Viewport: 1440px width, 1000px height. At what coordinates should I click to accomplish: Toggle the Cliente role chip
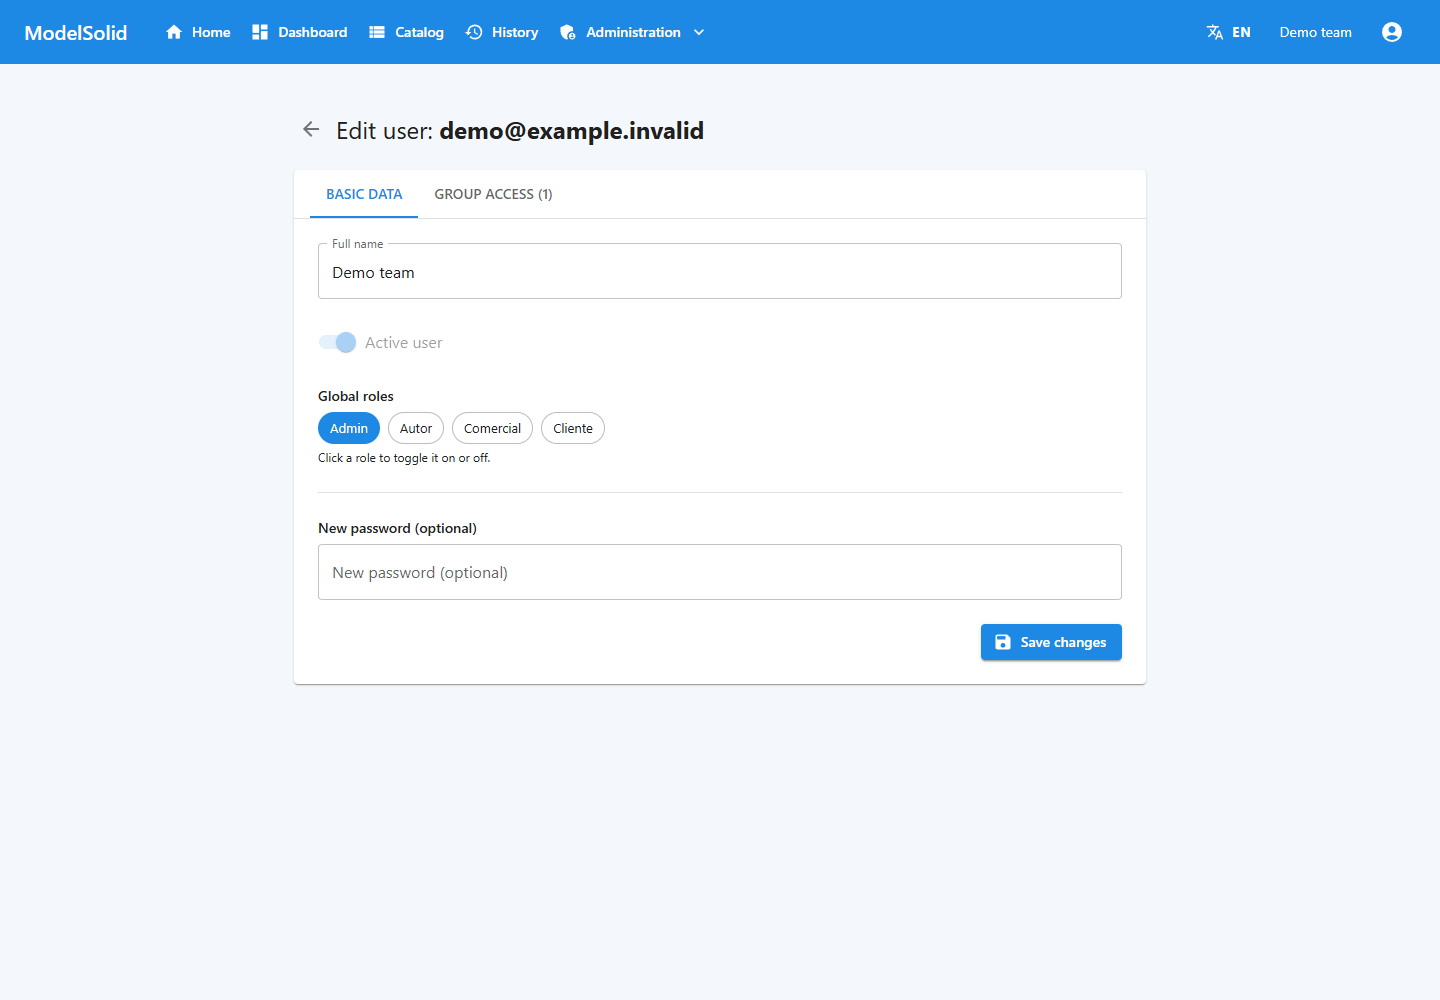pyautogui.click(x=573, y=428)
